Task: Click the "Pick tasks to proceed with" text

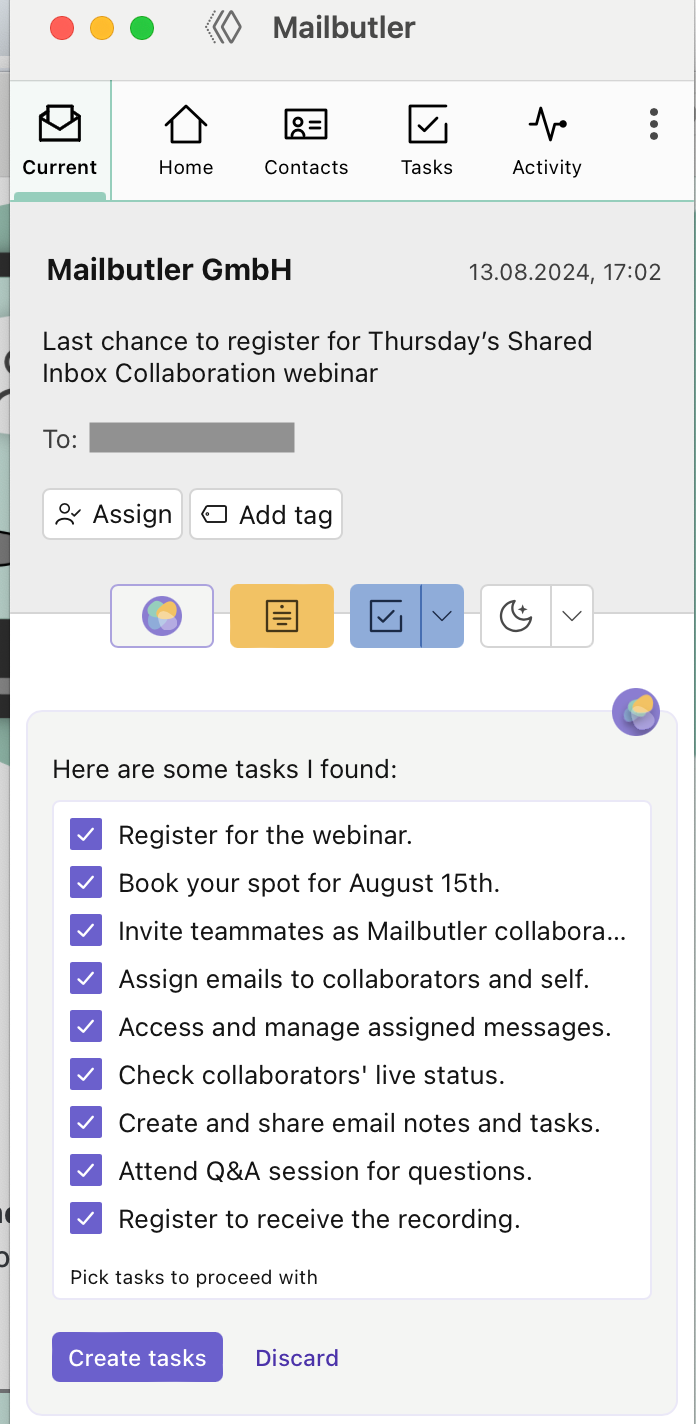Action: [194, 1277]
